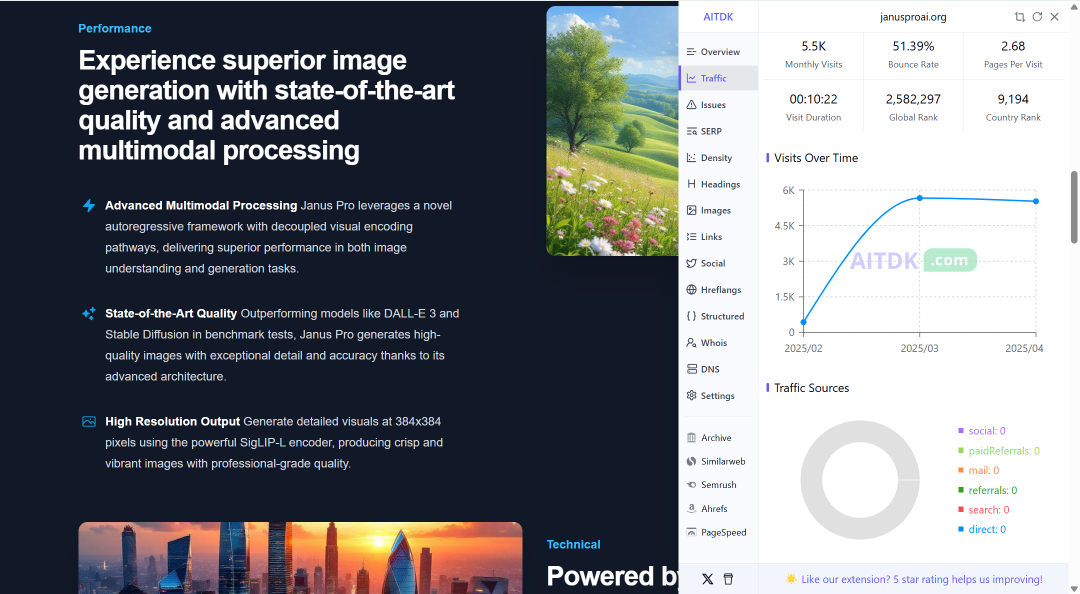Viewport: 1080px width, 594px height.
Task: Close the AITDK panel with X
Action: (x=1055, y=17)
